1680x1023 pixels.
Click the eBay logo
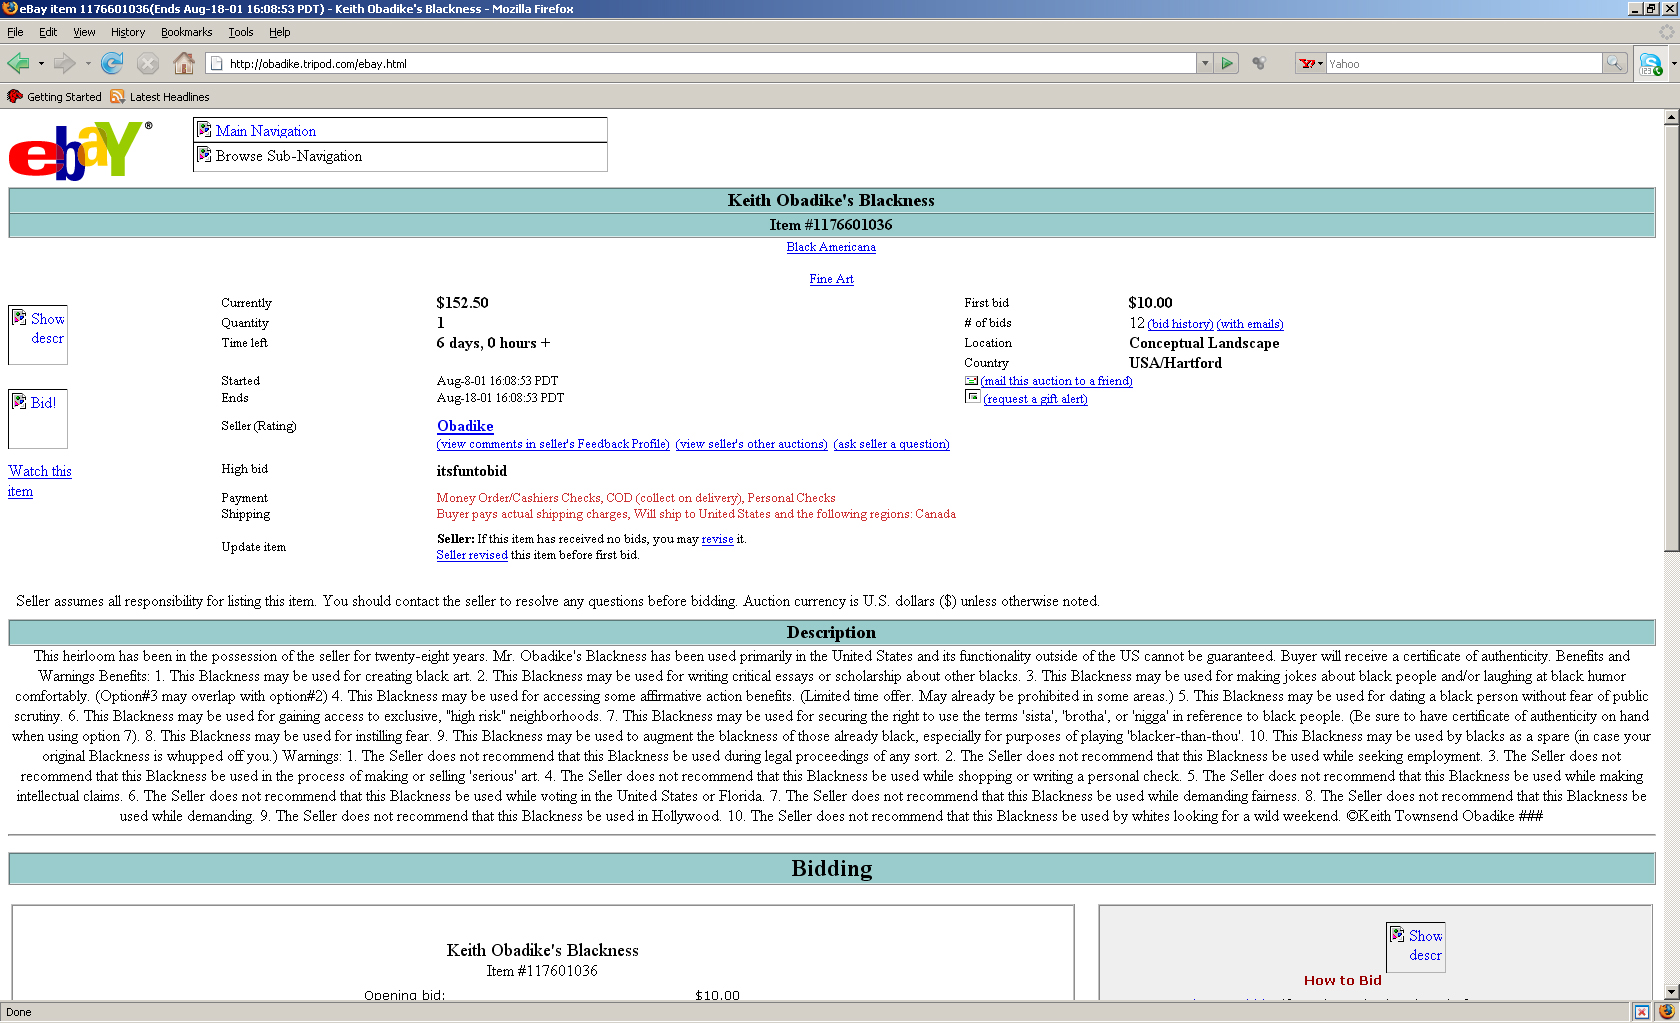click(x=80, y=151)
